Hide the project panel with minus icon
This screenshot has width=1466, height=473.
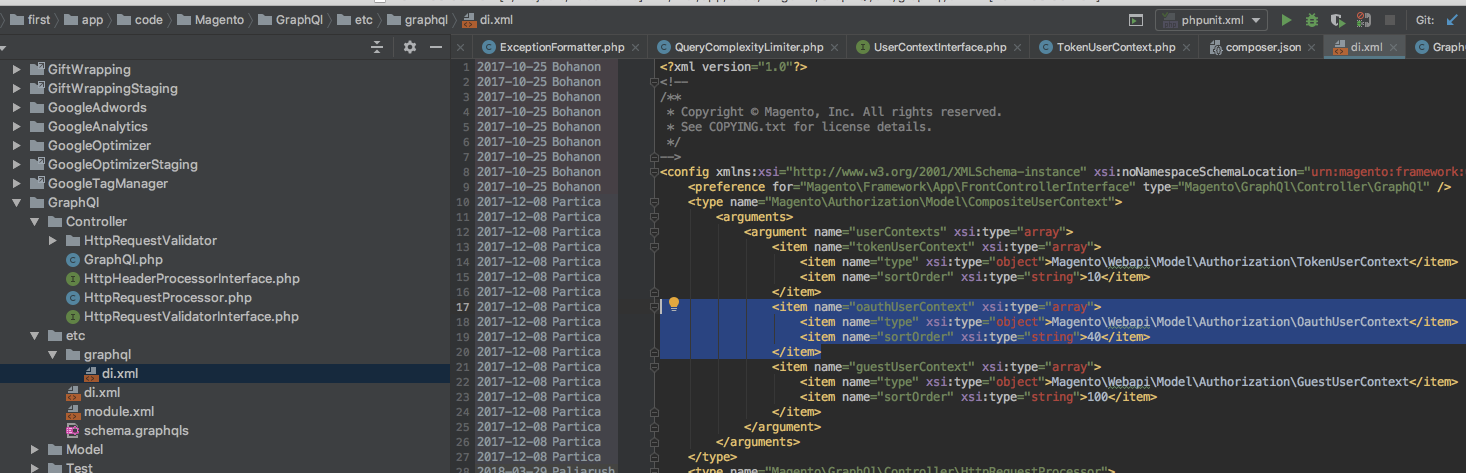pos(436,47)
